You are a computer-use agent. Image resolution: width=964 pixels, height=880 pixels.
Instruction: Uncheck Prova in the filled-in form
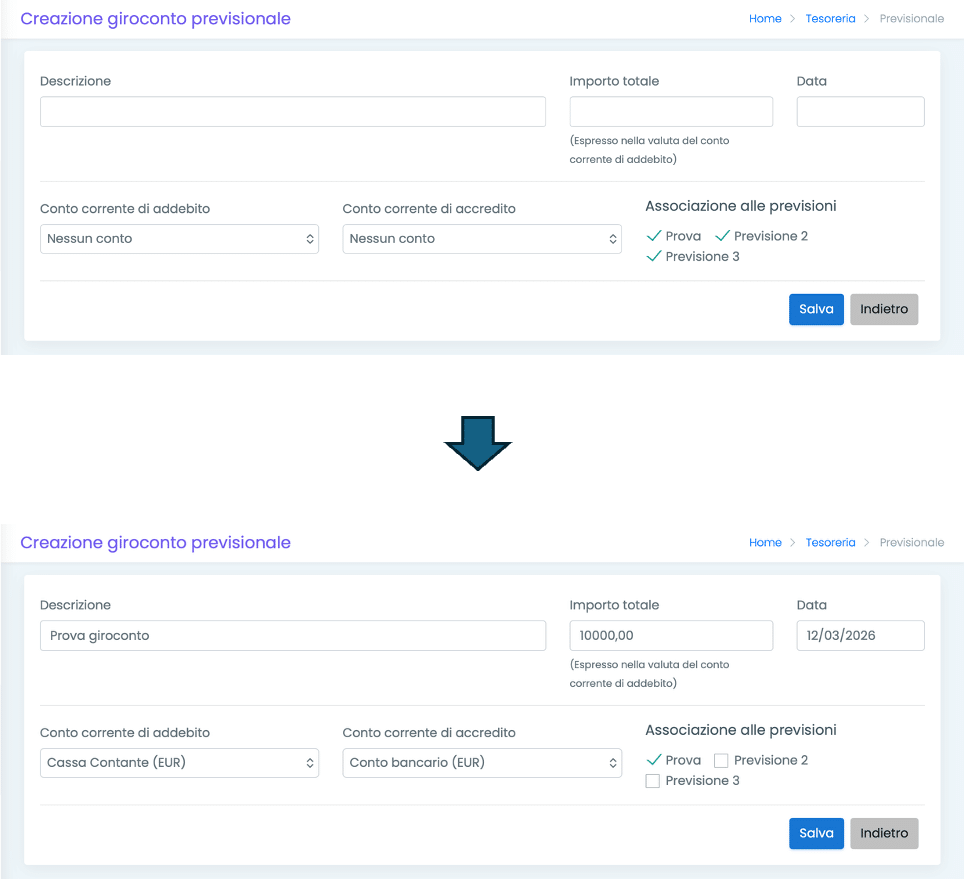click(654, 760)
